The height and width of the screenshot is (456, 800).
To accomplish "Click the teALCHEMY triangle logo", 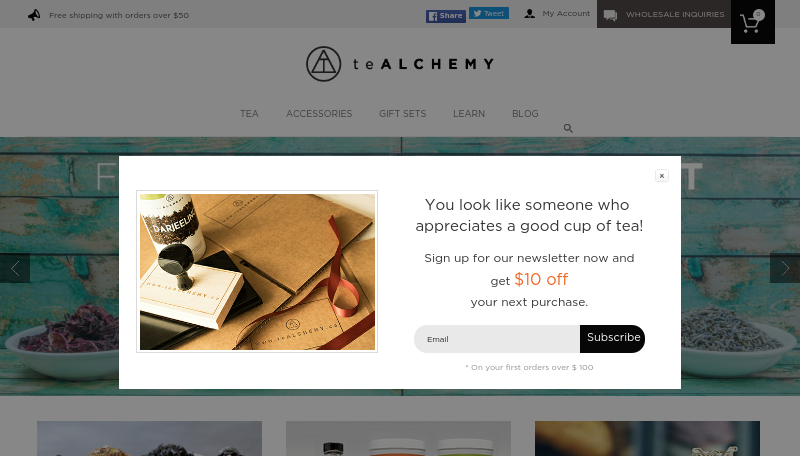I will [x=323, y=64].
